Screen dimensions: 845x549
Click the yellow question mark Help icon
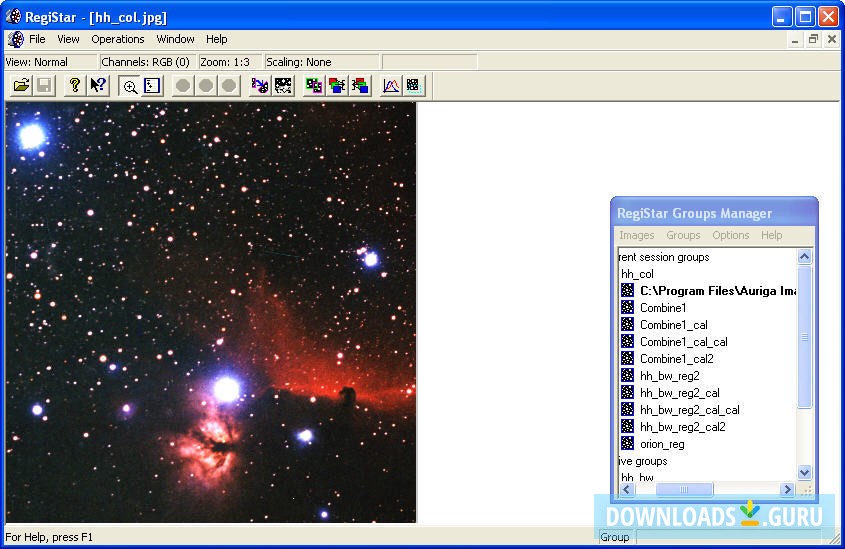(74, 86)
